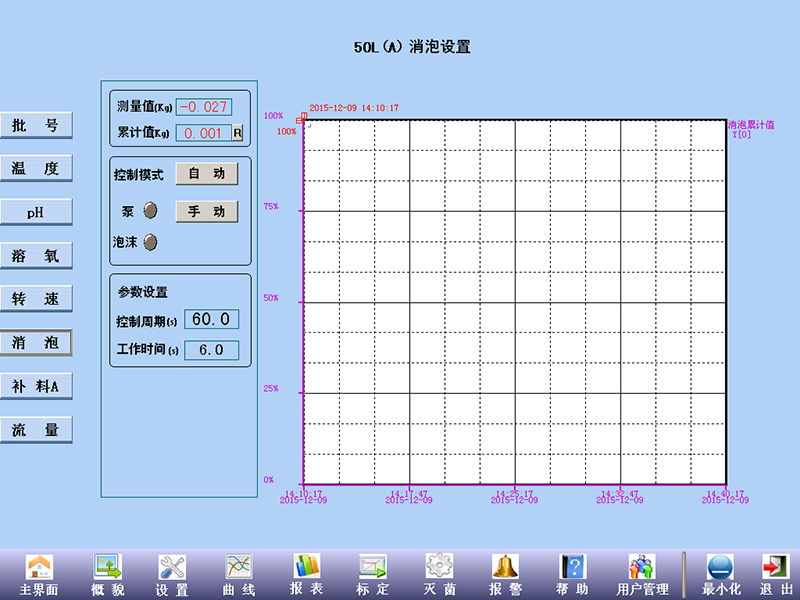Click the 帮助 help icon
The height and width of the screenshot is (600, 800).
(572, 567)
